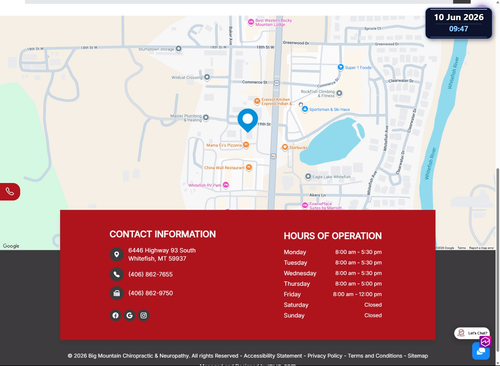500x366 pixels.
Task: Select Super 1 Foods map marker
Action: coord(341,67)
